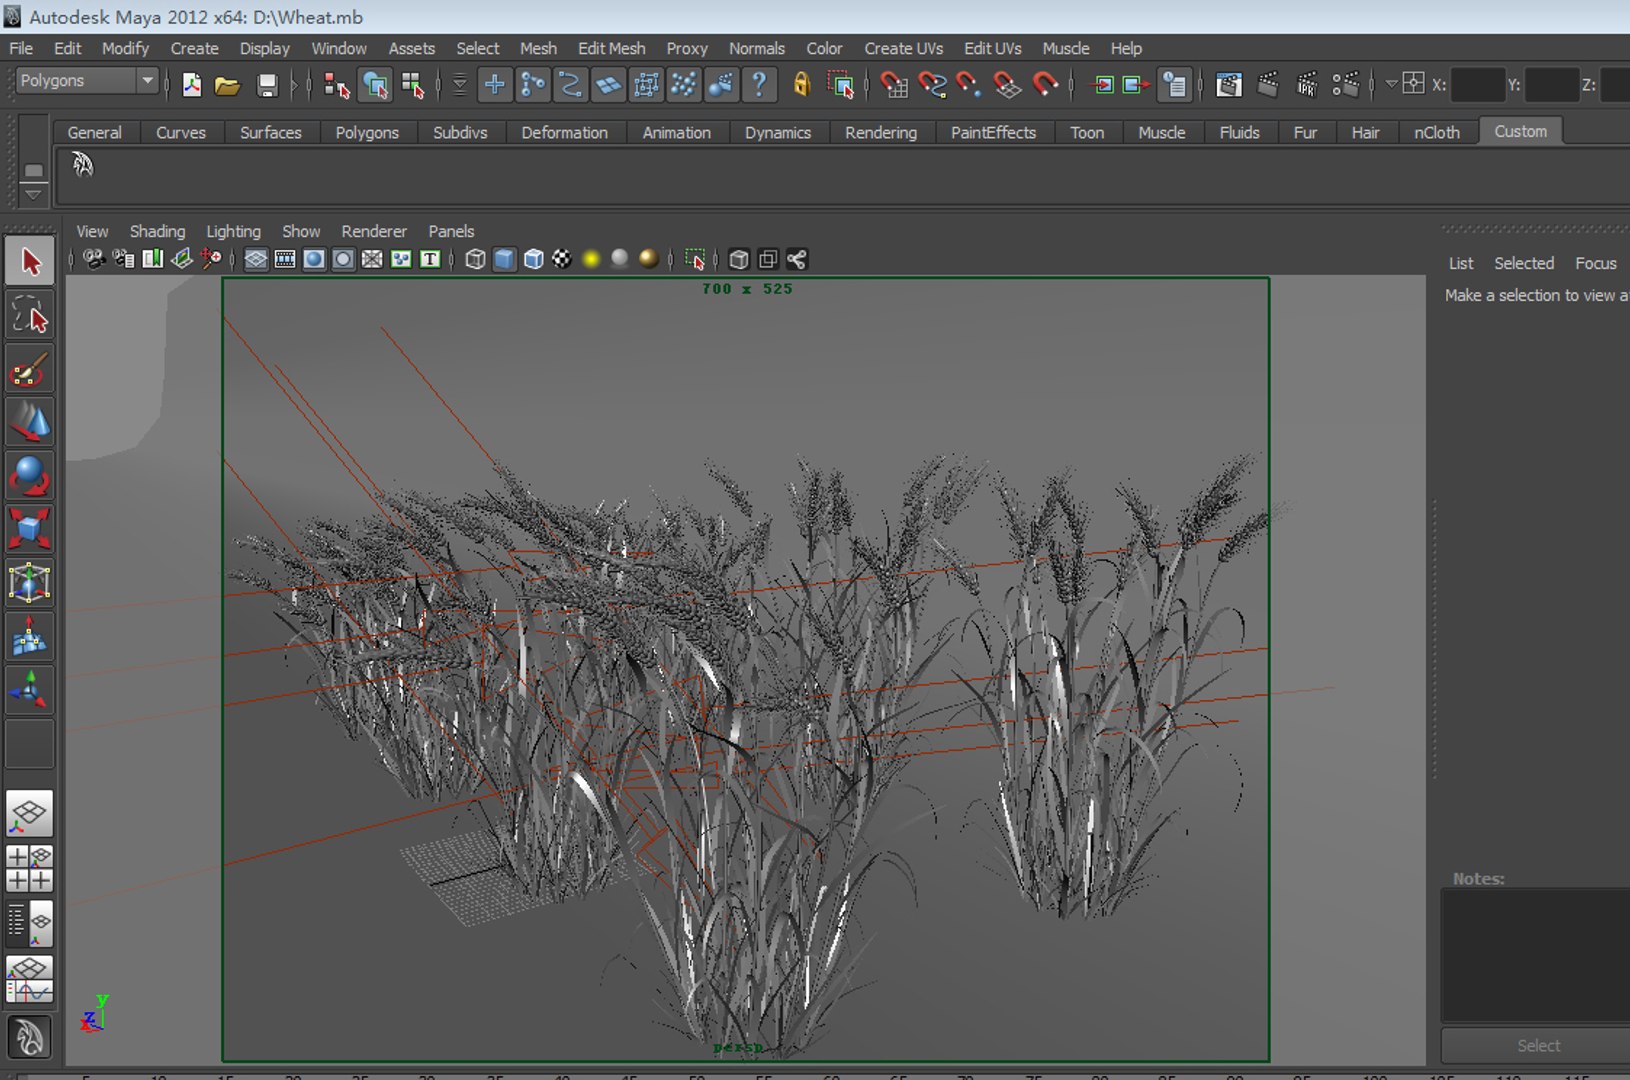1630x1080 pixels.
Task: Open the Create UVs menu
Action: pos(903,48)
